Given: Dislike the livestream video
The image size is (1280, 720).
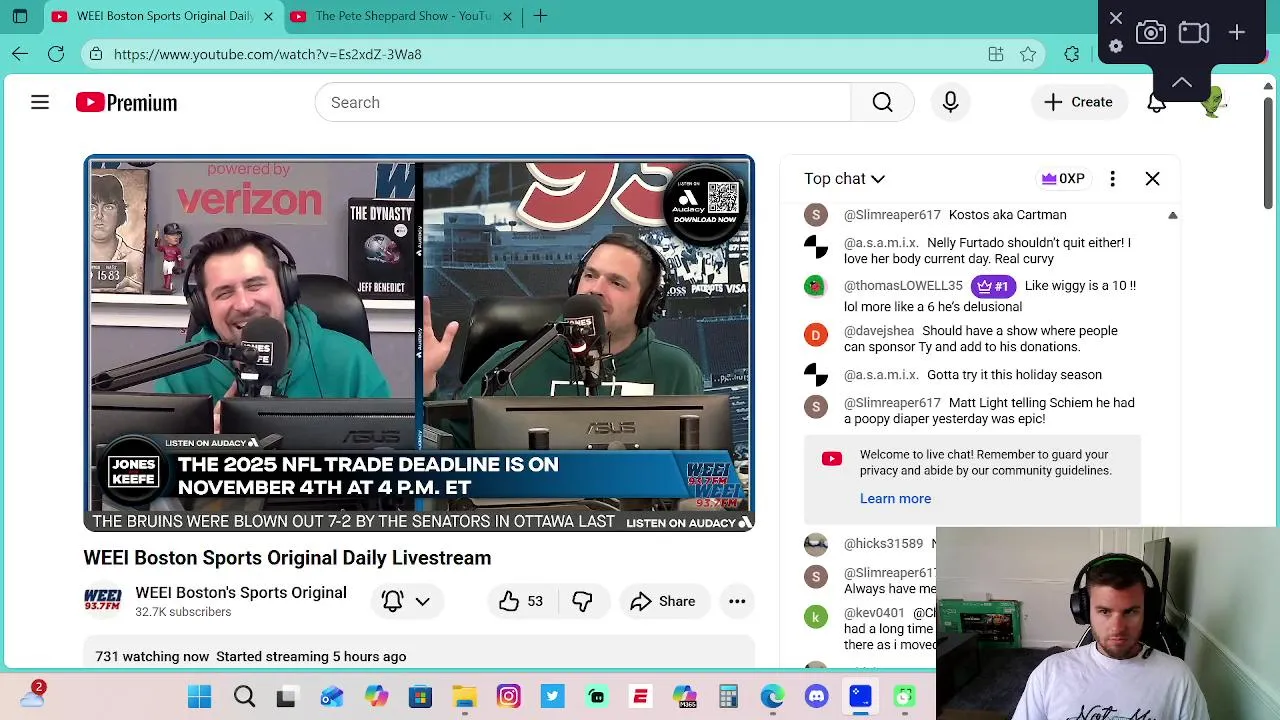Looking at the screenshot, I should point(582,601).
